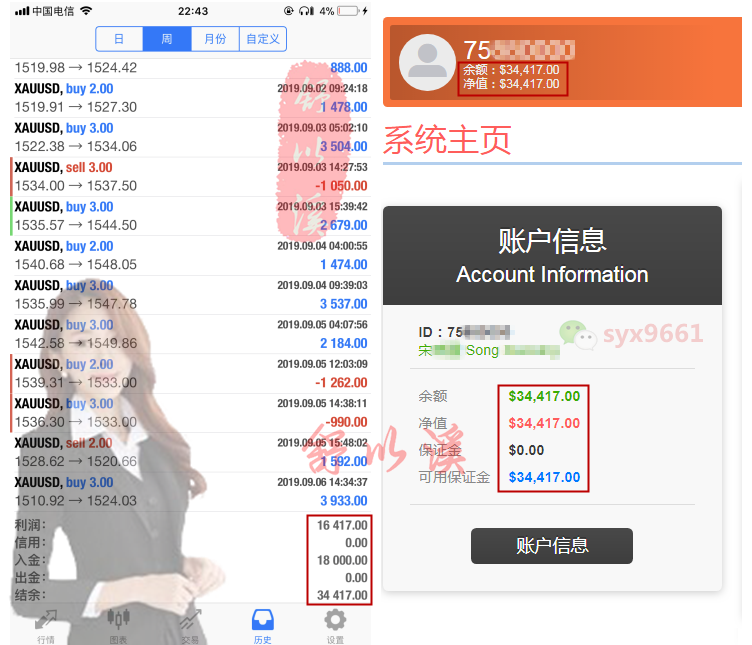
Task: Tap the 3 537.00 profit value
Action: click(x=344, y=304)
